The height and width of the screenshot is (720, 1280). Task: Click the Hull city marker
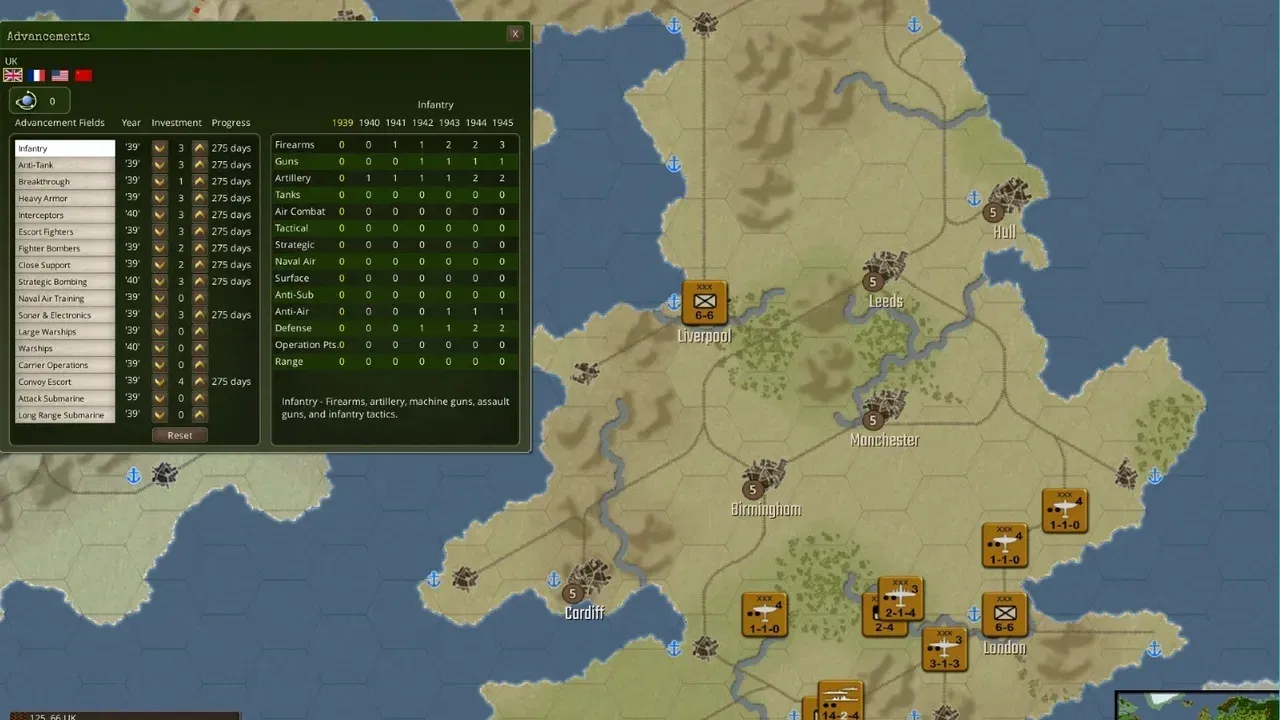(993, 212)
